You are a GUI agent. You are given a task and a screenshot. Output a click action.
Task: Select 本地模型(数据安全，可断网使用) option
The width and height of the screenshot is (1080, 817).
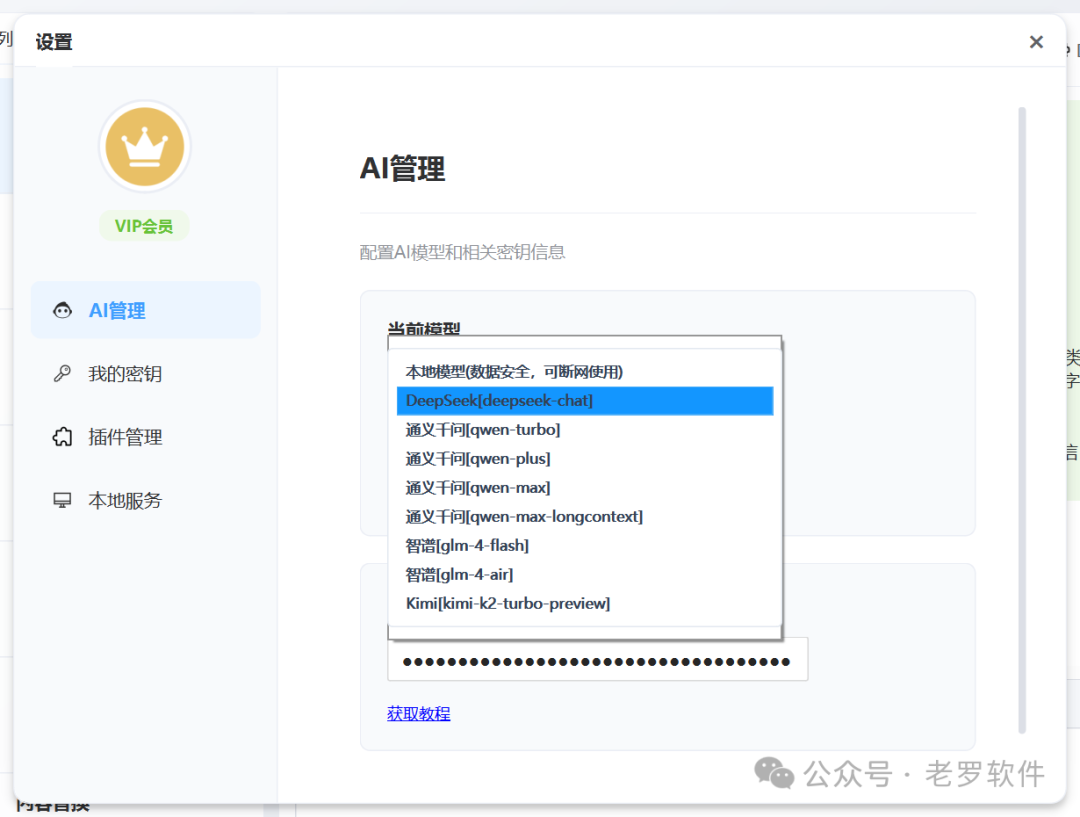[x=585, y=372]
